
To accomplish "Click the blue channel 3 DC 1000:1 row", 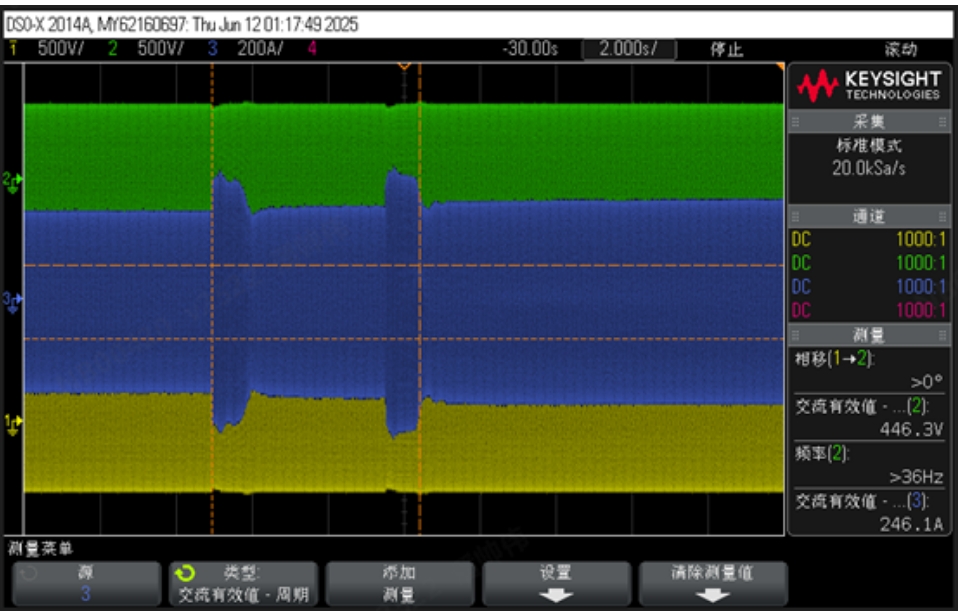I will pos(869,287).
